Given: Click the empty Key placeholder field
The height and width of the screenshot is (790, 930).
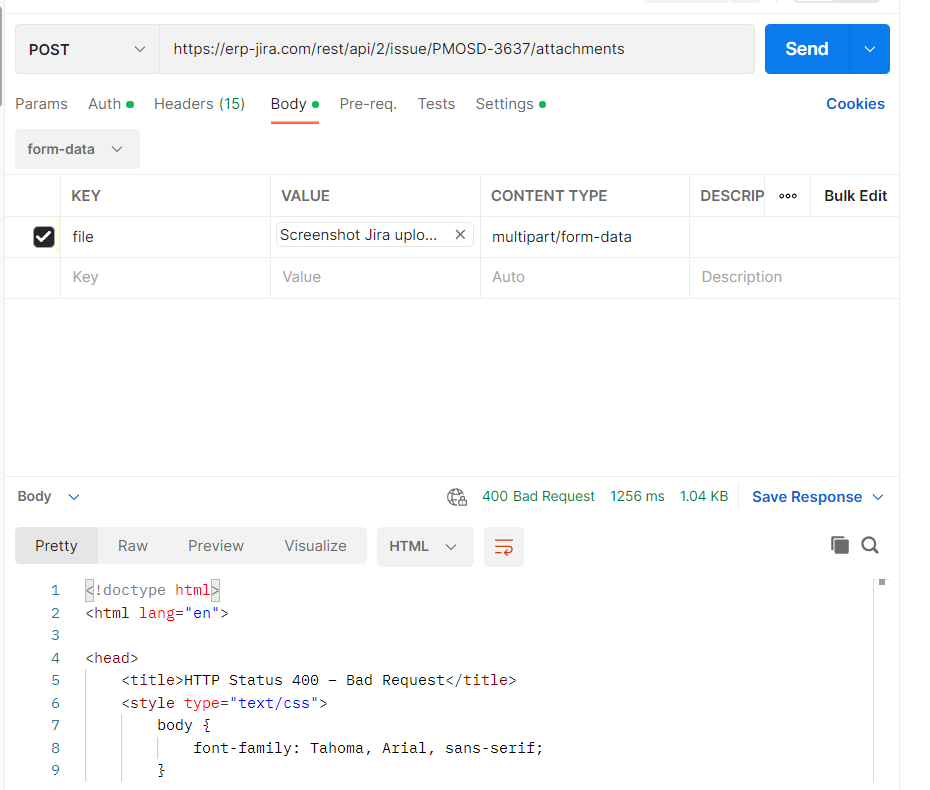Looking at the screenshot, I should [165, 277].
